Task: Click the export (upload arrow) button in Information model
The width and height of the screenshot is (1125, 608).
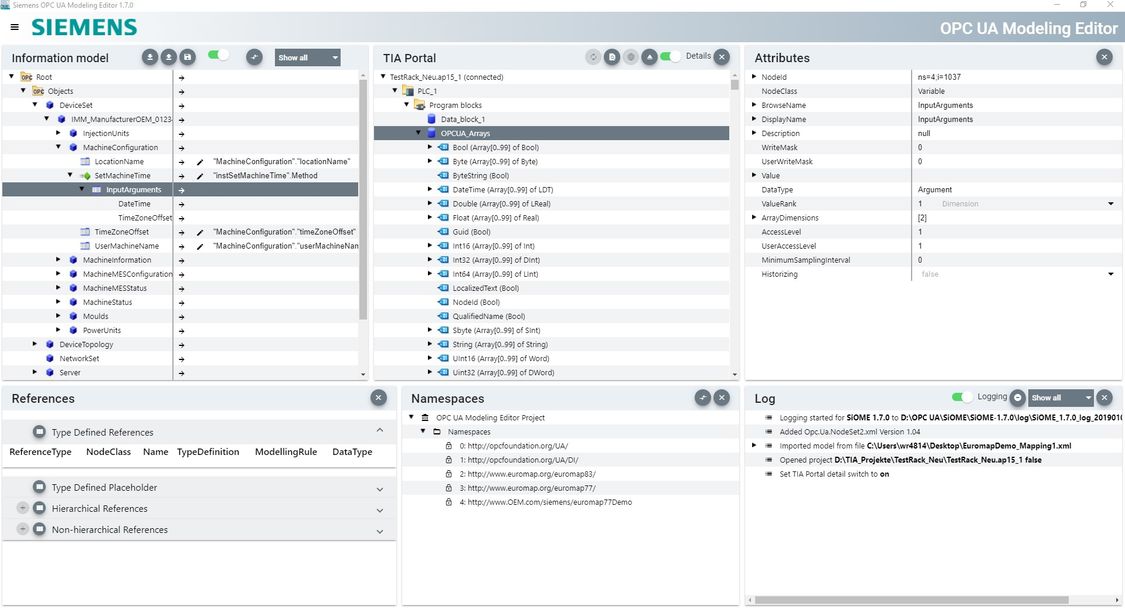Action: coord(169,57)
